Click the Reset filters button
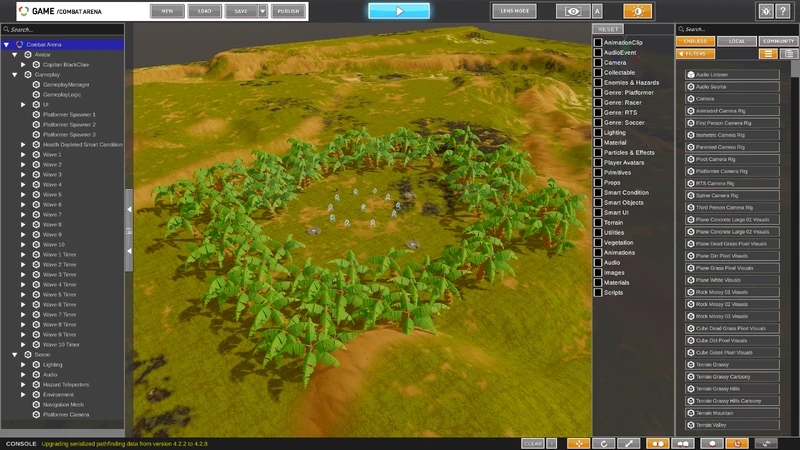The image size is (800, 450). (608, 29)
